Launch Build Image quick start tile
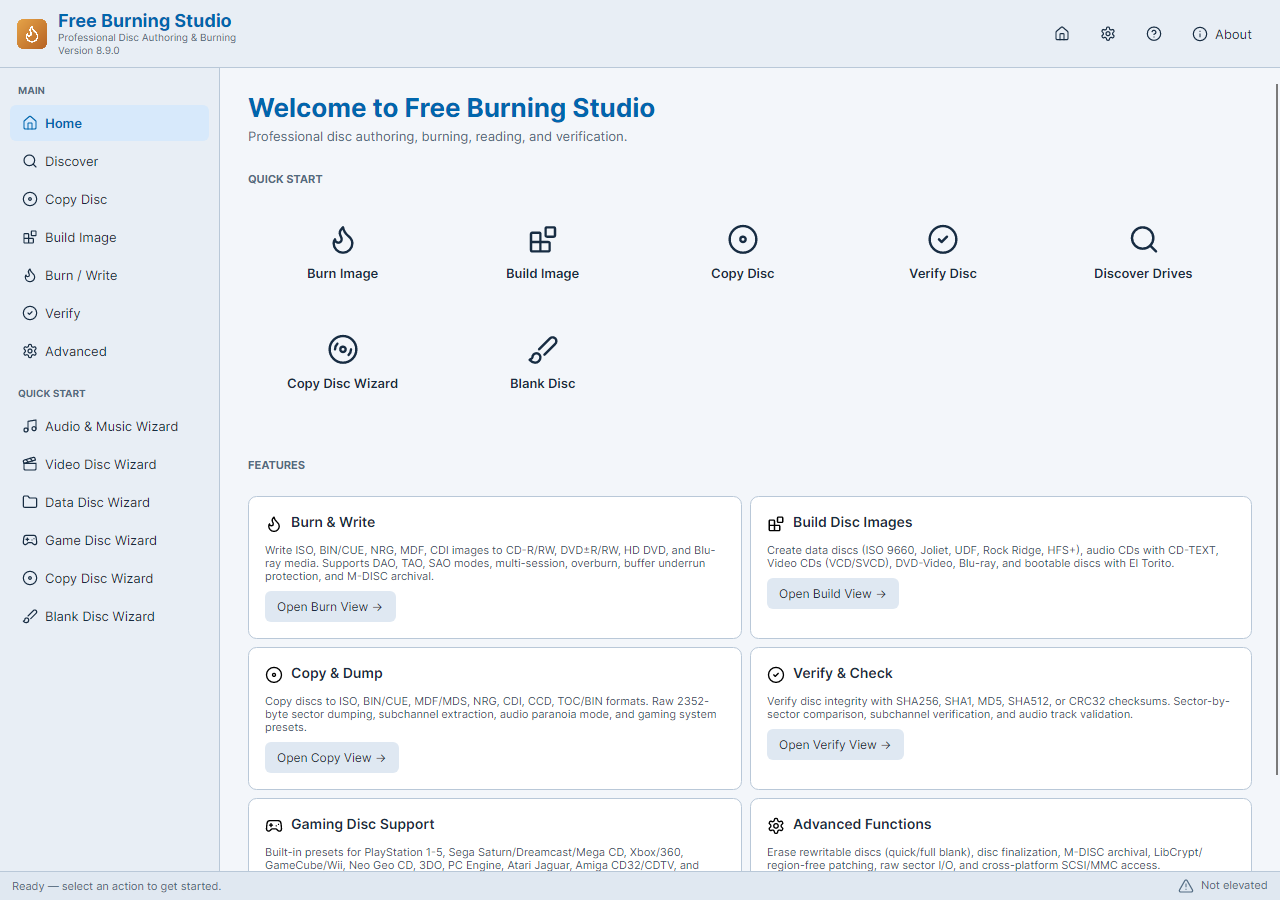Screen dimensions: 1280x900 click(543, 254)
